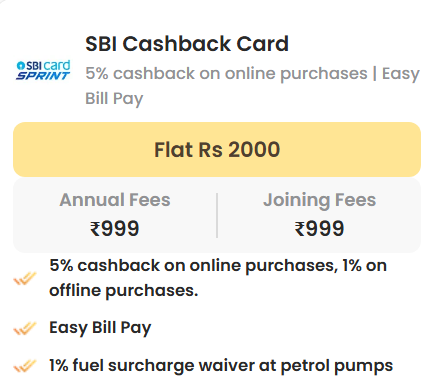424x380 pixels.
Task: Click the 5% cashback on online purchases benefit text
Action: pyautogui.click(x=218, y=278)
